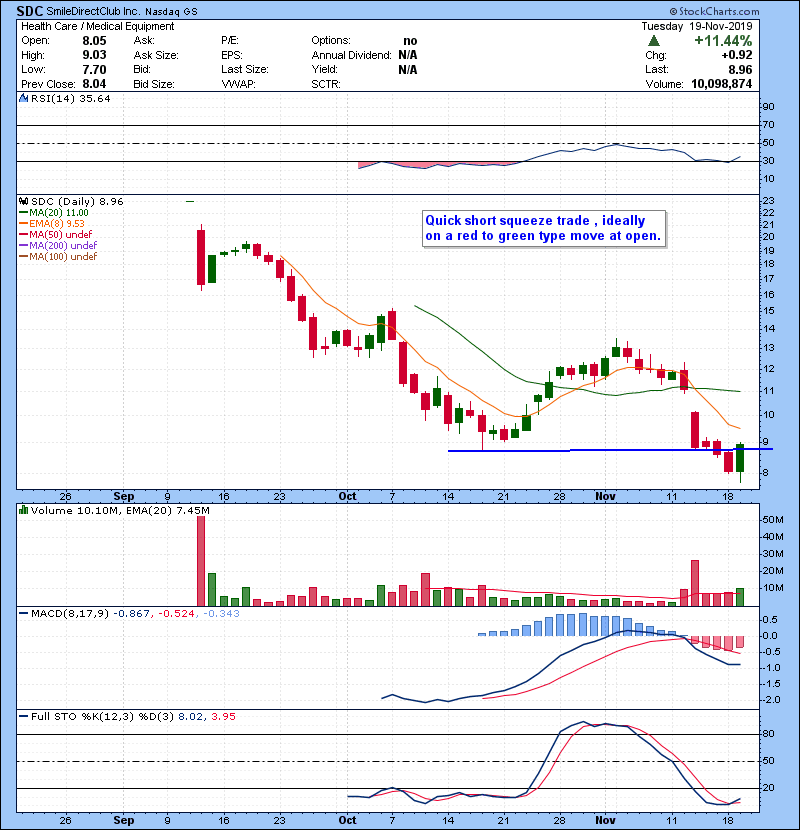Click the Open price 8.05
This screenshot has width=800, height=830.
point(94,41)
